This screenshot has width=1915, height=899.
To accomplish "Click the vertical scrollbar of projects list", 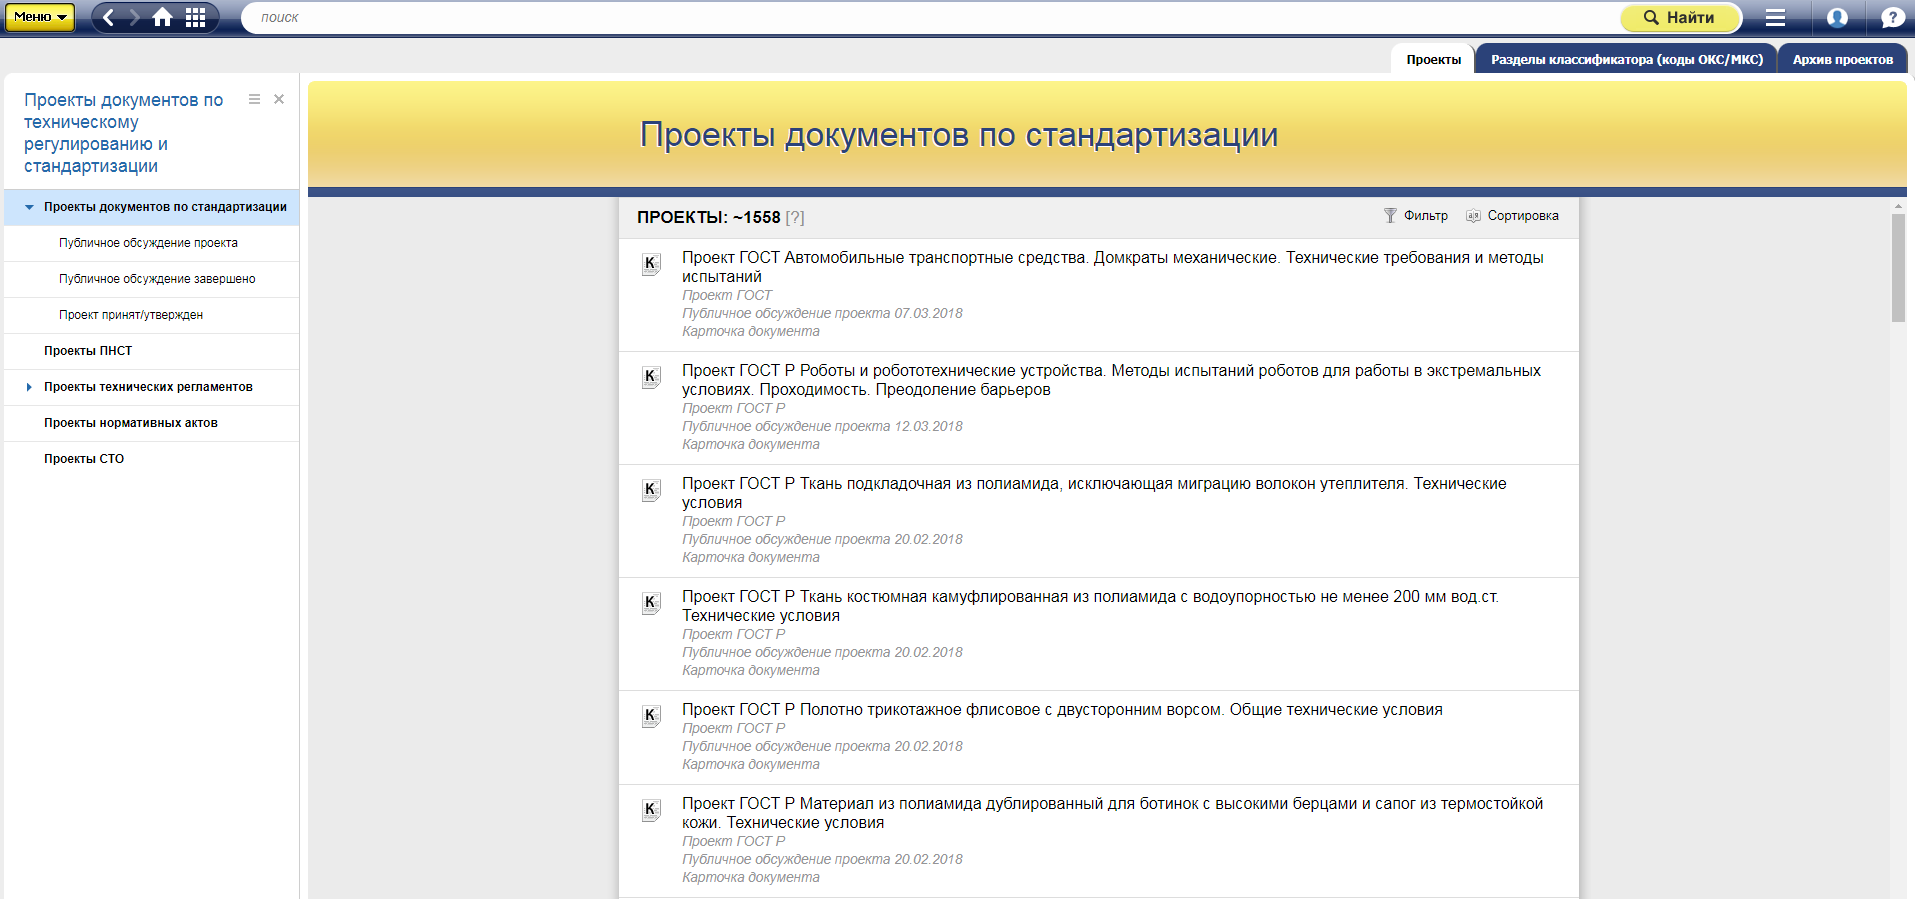I will 1898,268.
